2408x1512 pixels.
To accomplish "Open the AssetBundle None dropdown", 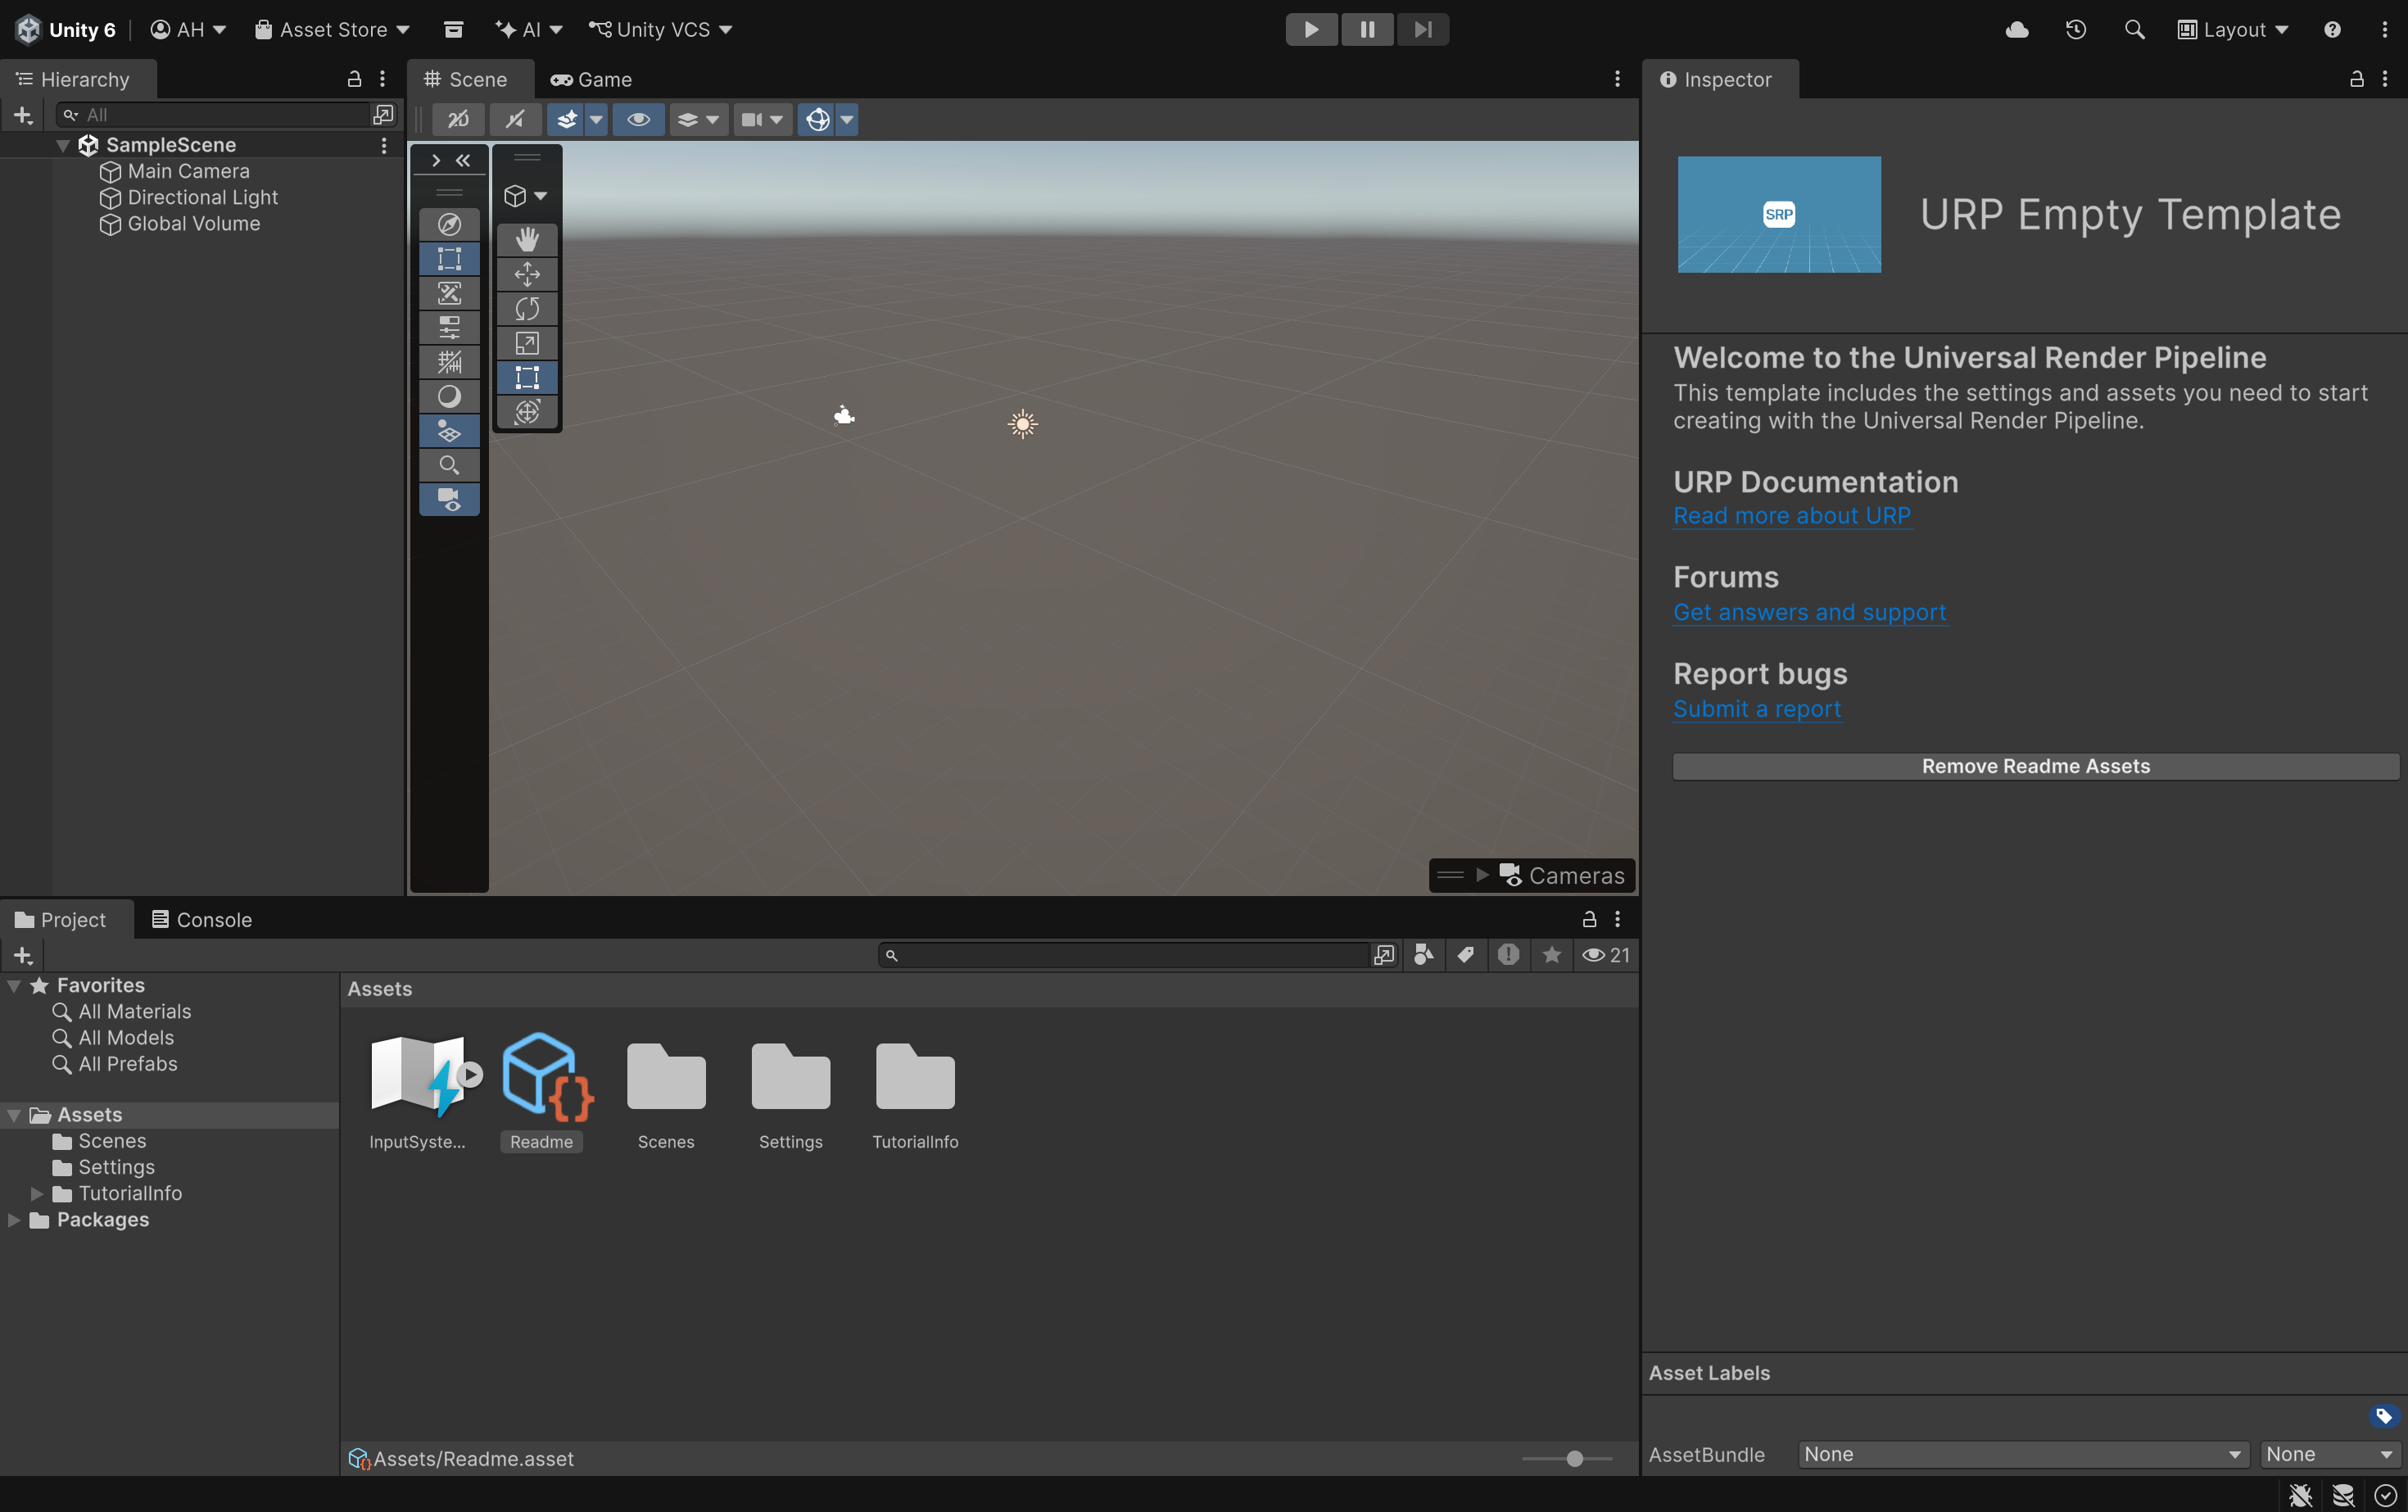I will [x=2023, y=1454].
